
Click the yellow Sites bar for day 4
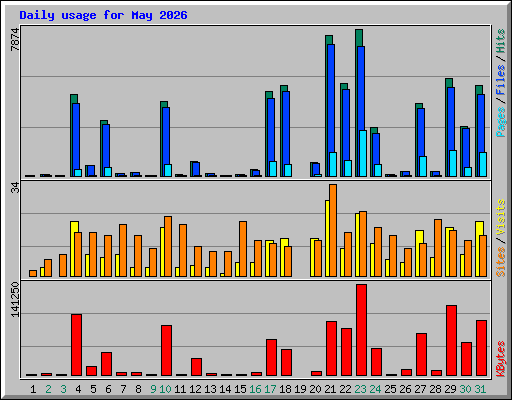click(x=73, y=249)
